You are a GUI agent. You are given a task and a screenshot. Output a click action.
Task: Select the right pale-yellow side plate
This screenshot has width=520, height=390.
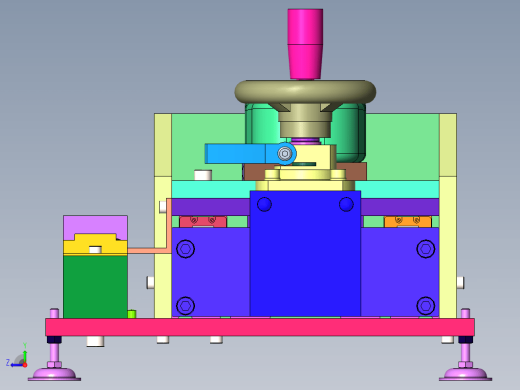[x=448, y=216]
